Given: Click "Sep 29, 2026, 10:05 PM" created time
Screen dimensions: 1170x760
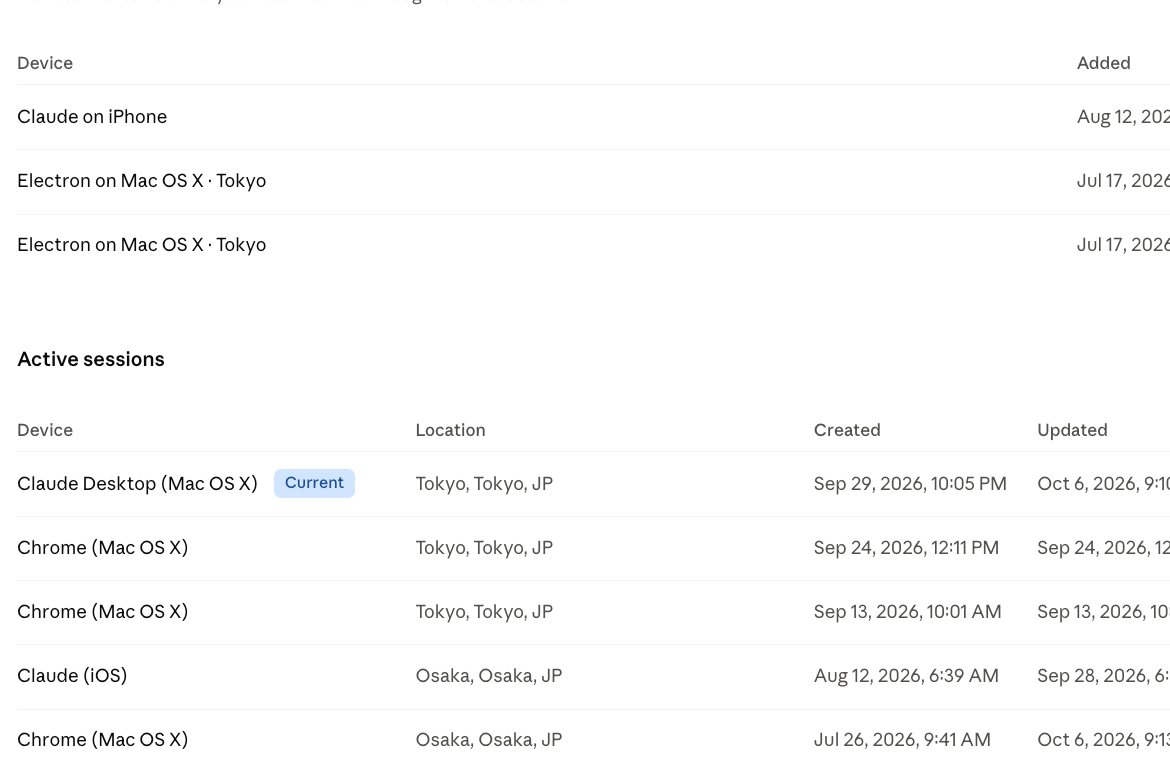Looking at the screenshot, I should [910, 484].
